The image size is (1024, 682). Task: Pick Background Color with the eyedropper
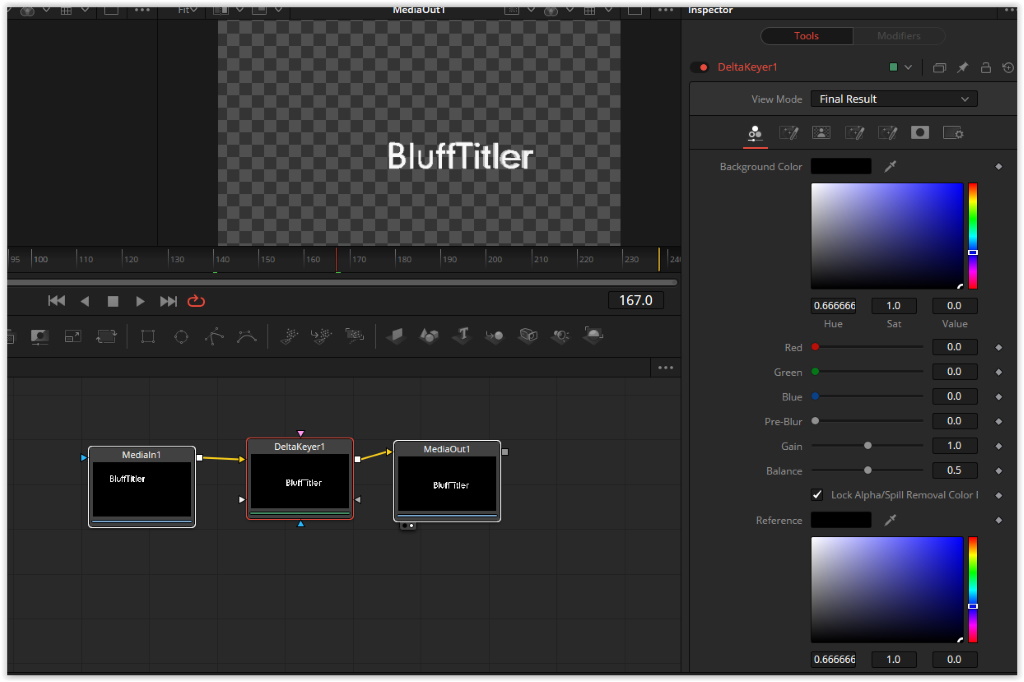[890, 167]
